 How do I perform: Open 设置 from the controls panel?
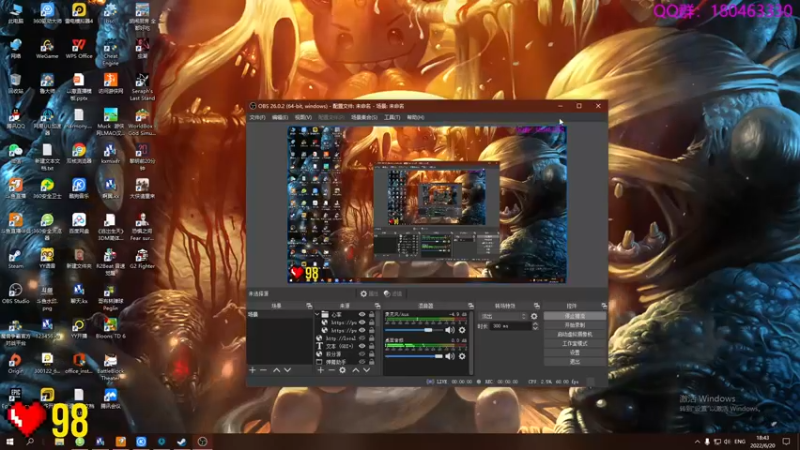coord(574,353)
